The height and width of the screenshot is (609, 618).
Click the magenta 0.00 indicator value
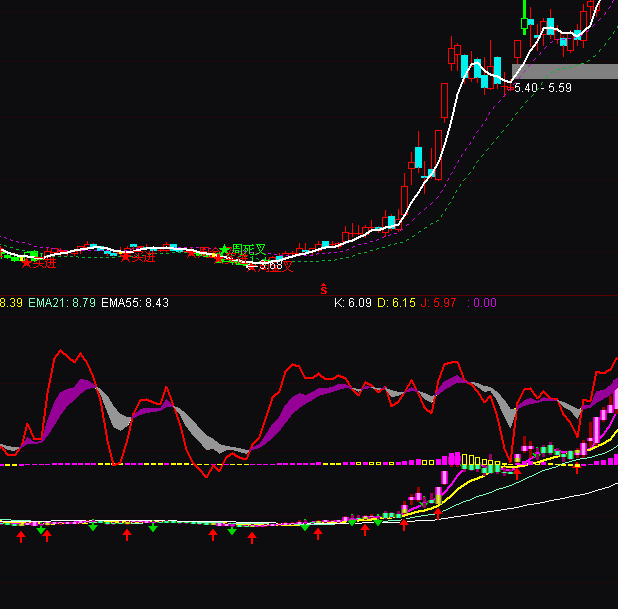tap(482, 302)
